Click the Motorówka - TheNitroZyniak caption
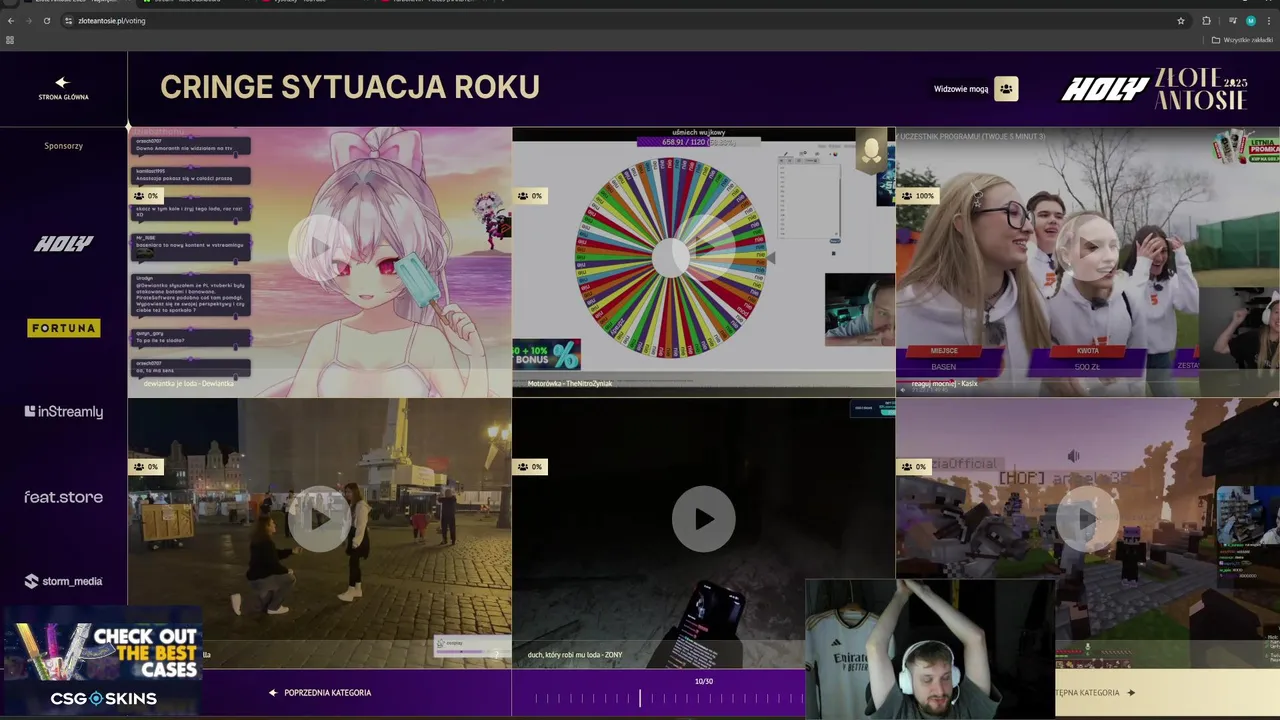The width and height of the screenshot is (1280, 720). (x=570, y=383)
